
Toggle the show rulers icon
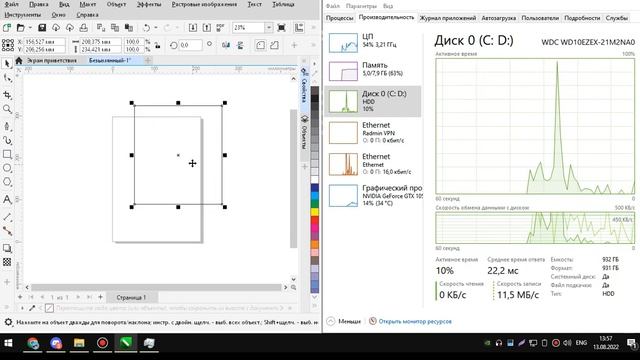click(x=299, y=28)
